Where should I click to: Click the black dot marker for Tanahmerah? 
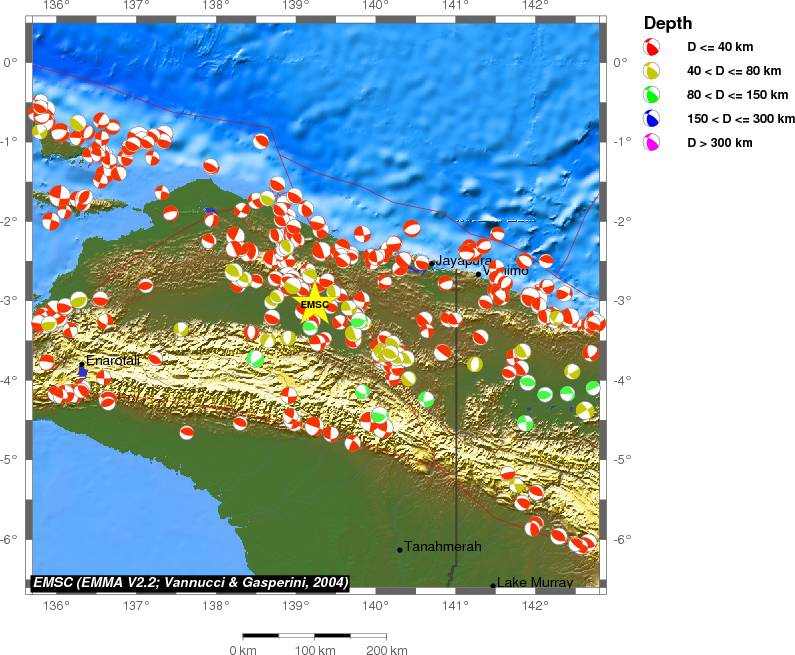coord(399,549)
